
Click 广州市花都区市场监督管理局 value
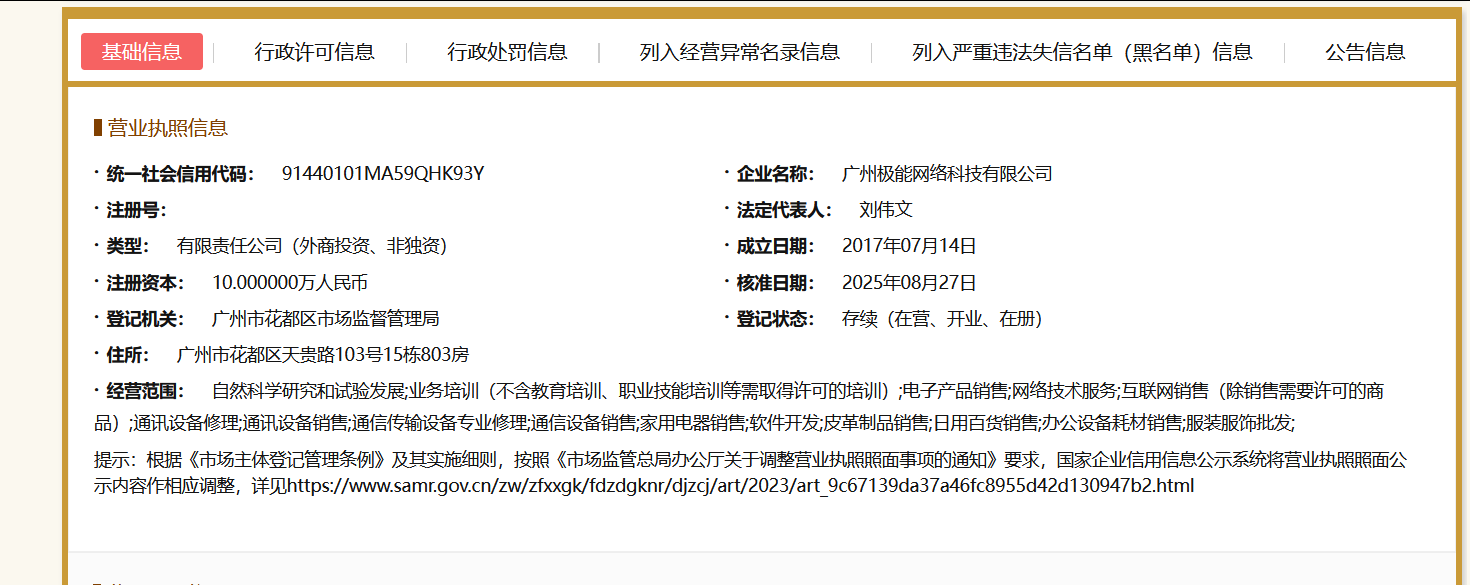(x=326, y=319)
